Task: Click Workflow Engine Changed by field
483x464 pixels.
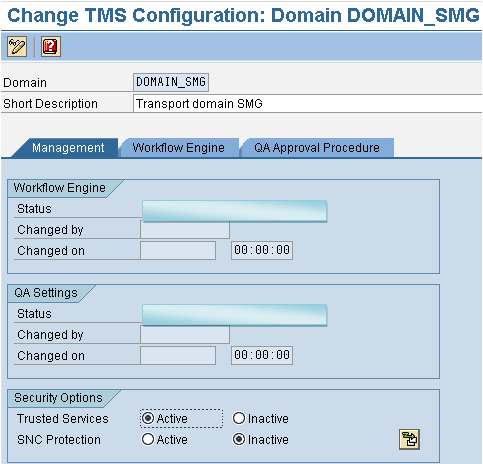Action: (x=185, y=230)
